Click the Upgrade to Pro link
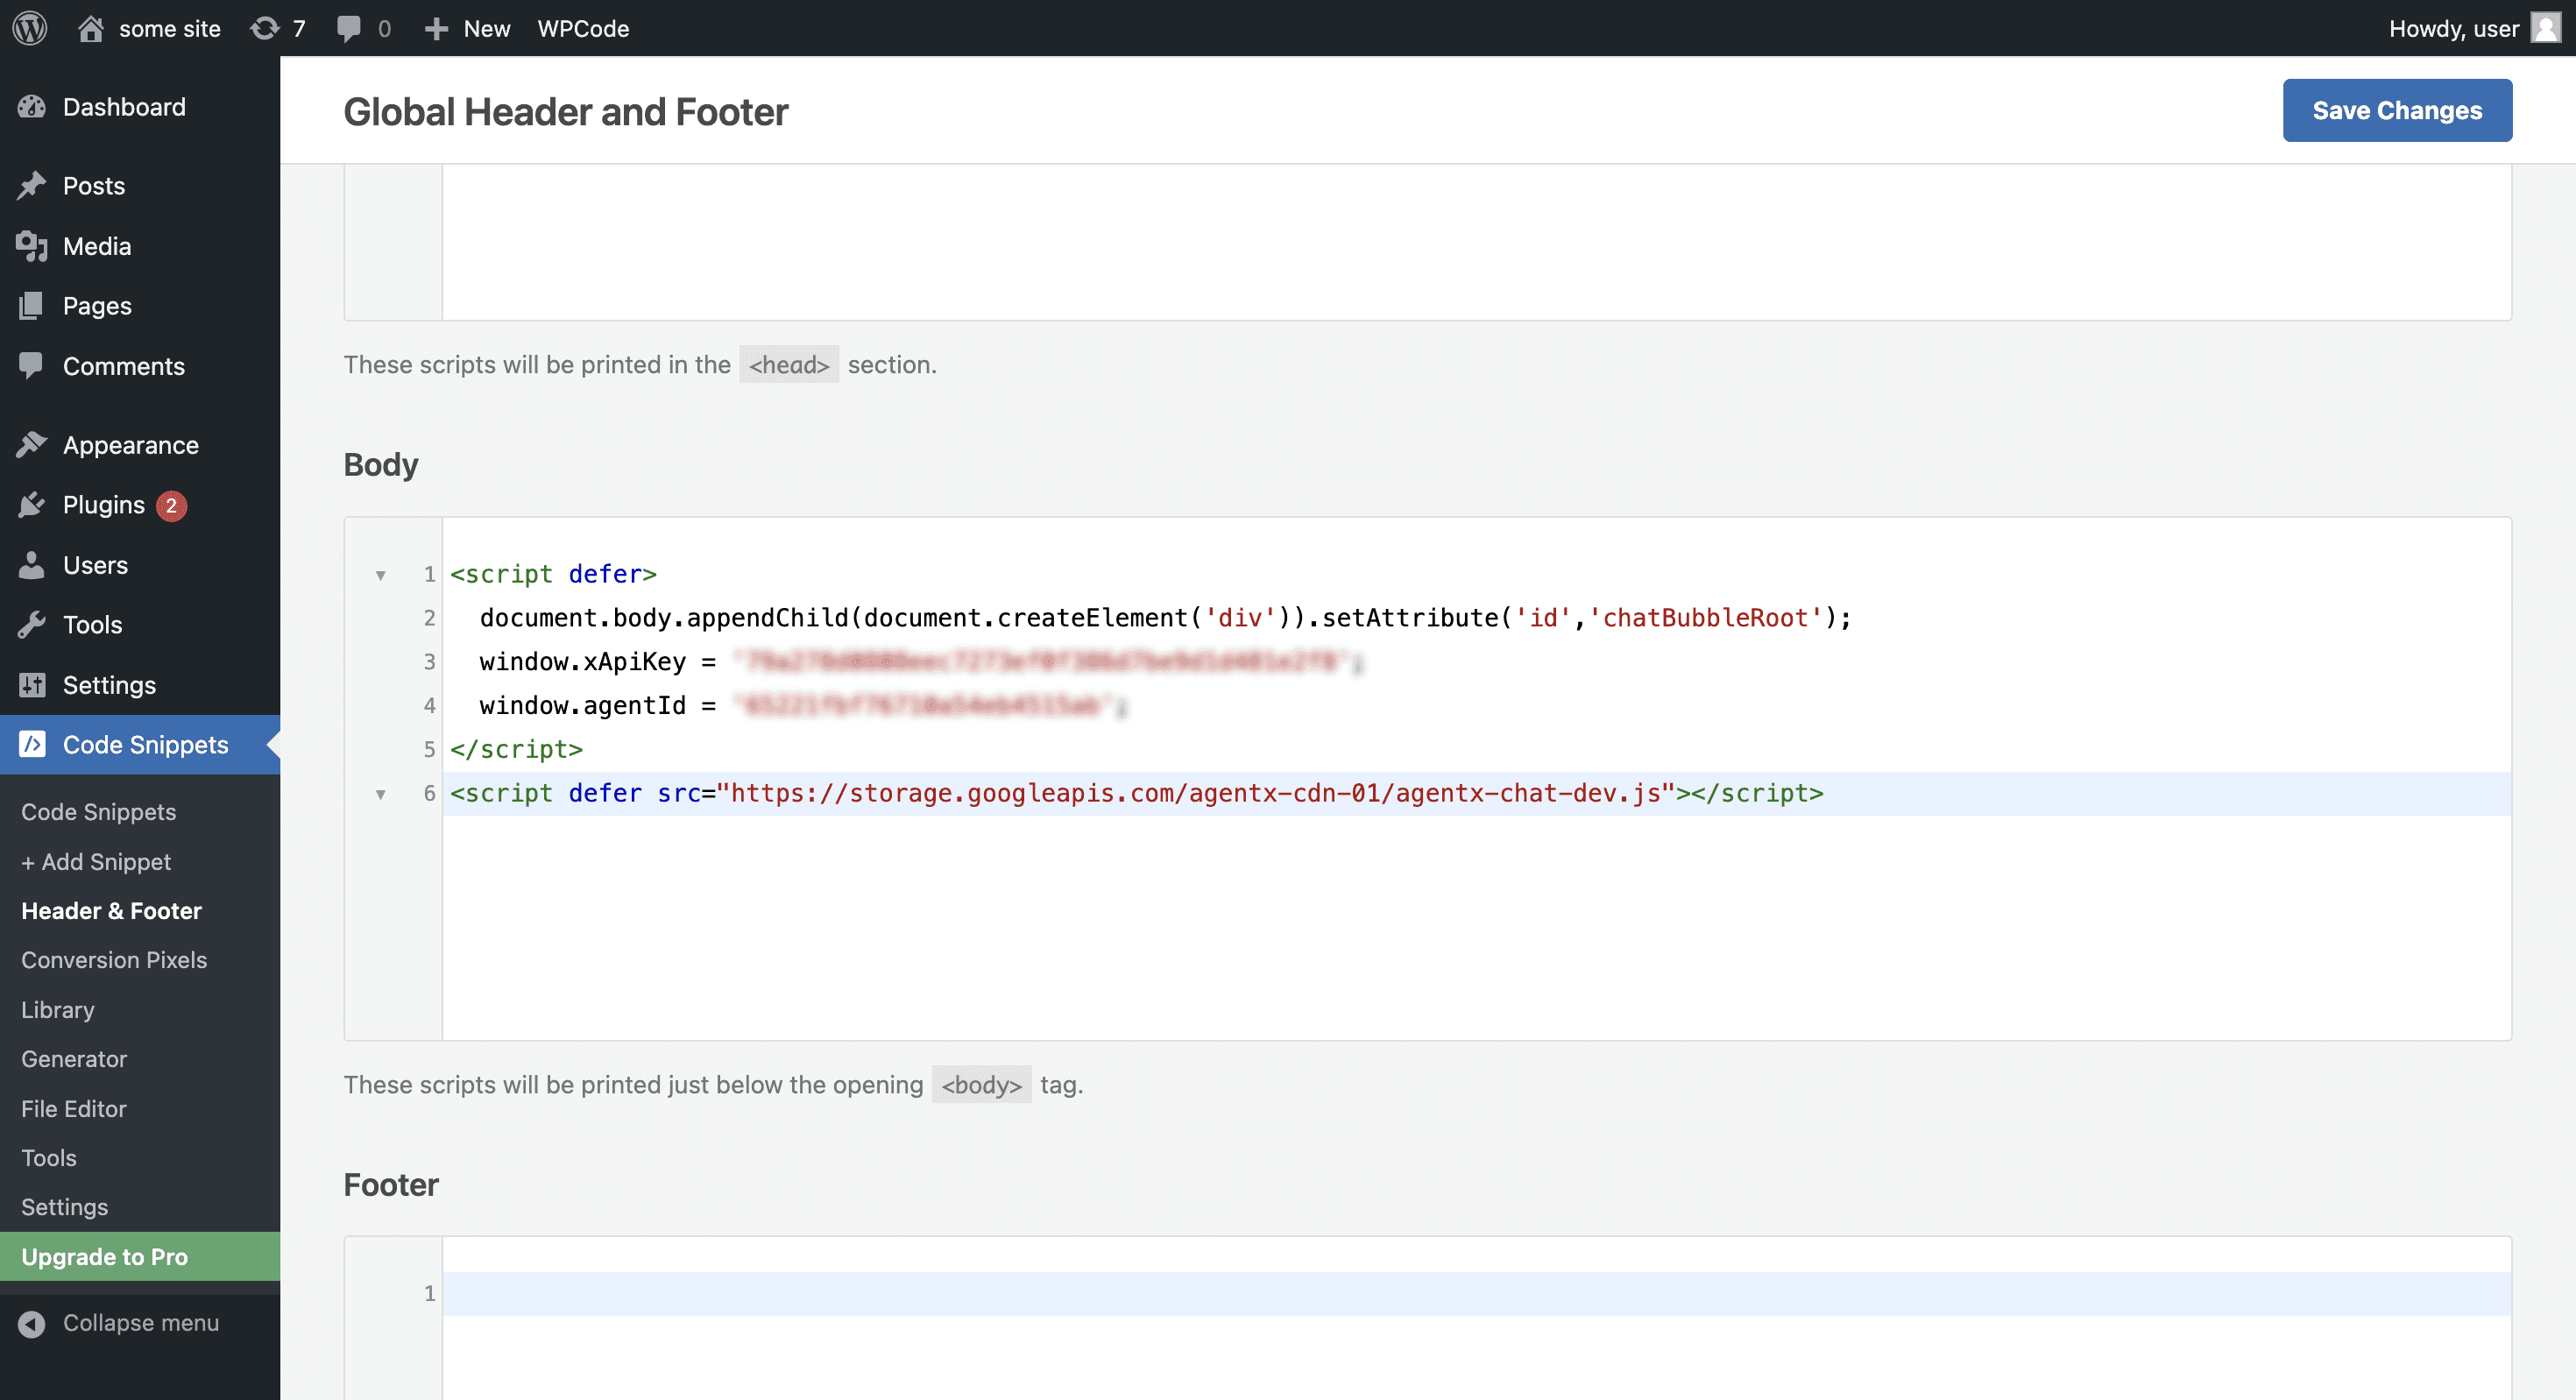The height and width of the screenshot is (1400, 2576). coord(140,1257)
